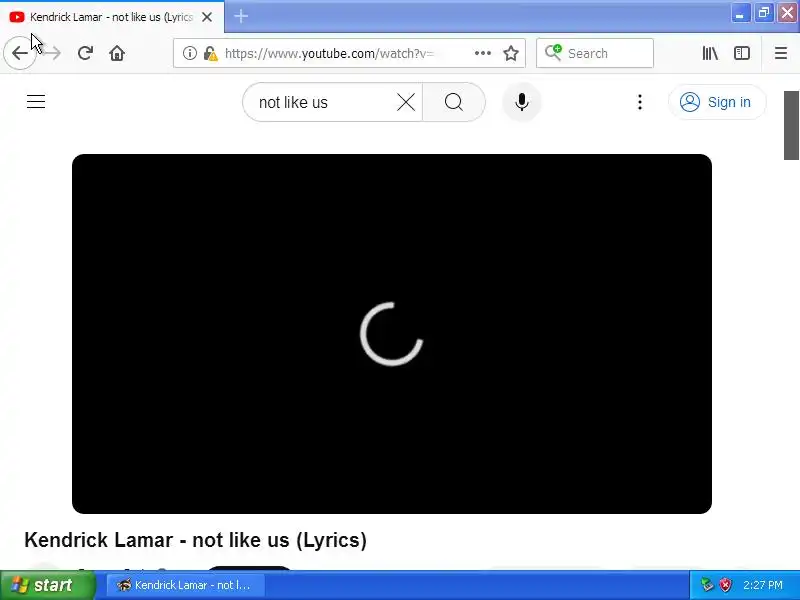The image size is (800, 600).
Task: Open the Windows start menu
Action: [x=48, y=585]
